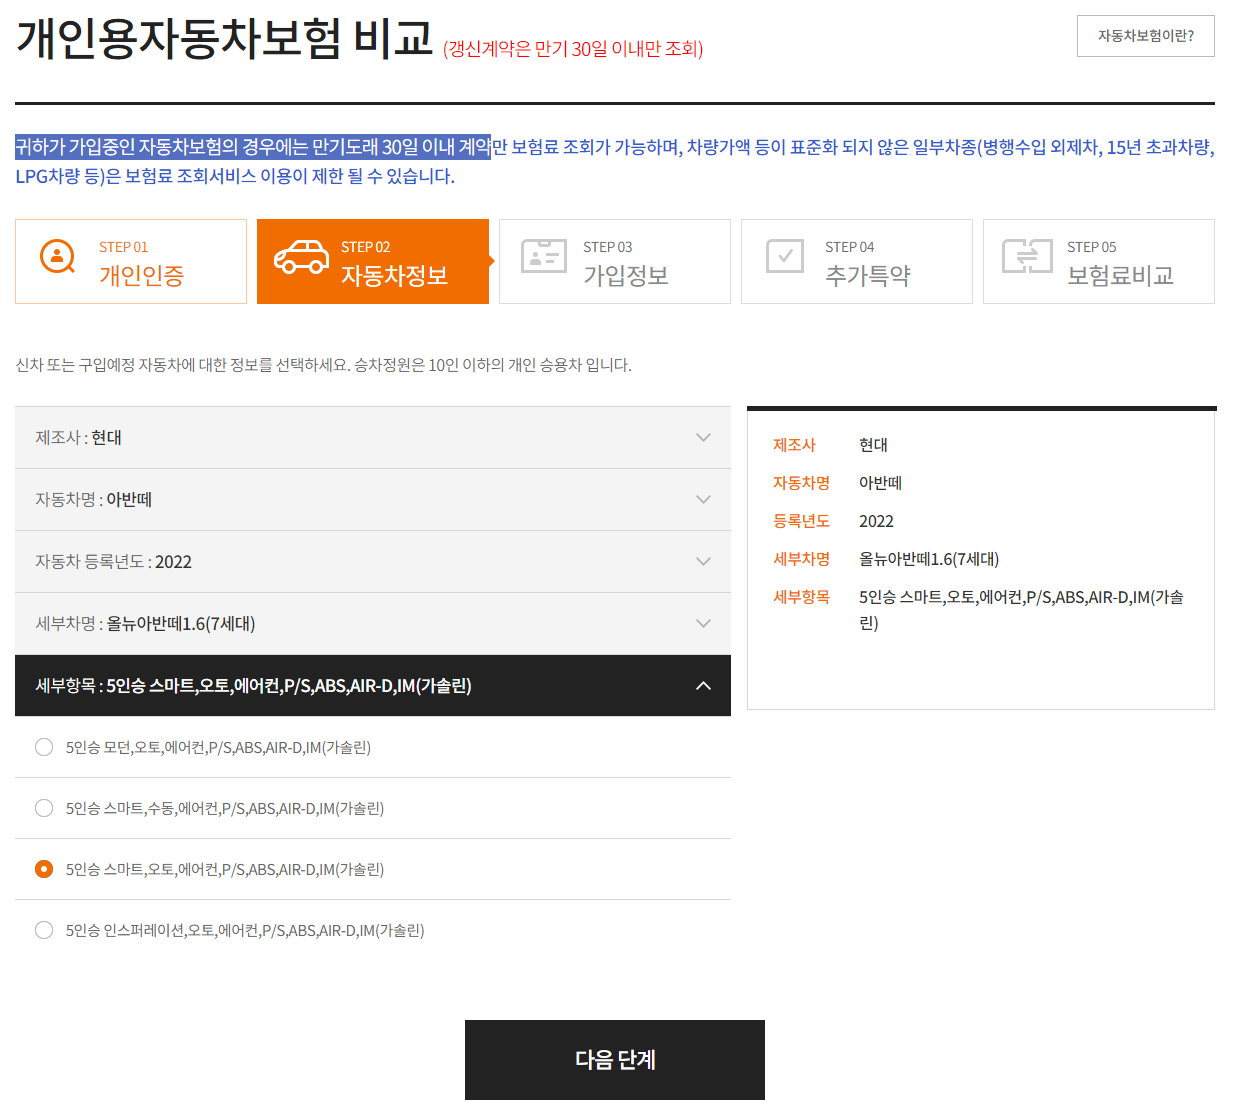Click 자동차명 label in summary panel
This screenshot has height=1113, width=1233.
coord(801,483)
